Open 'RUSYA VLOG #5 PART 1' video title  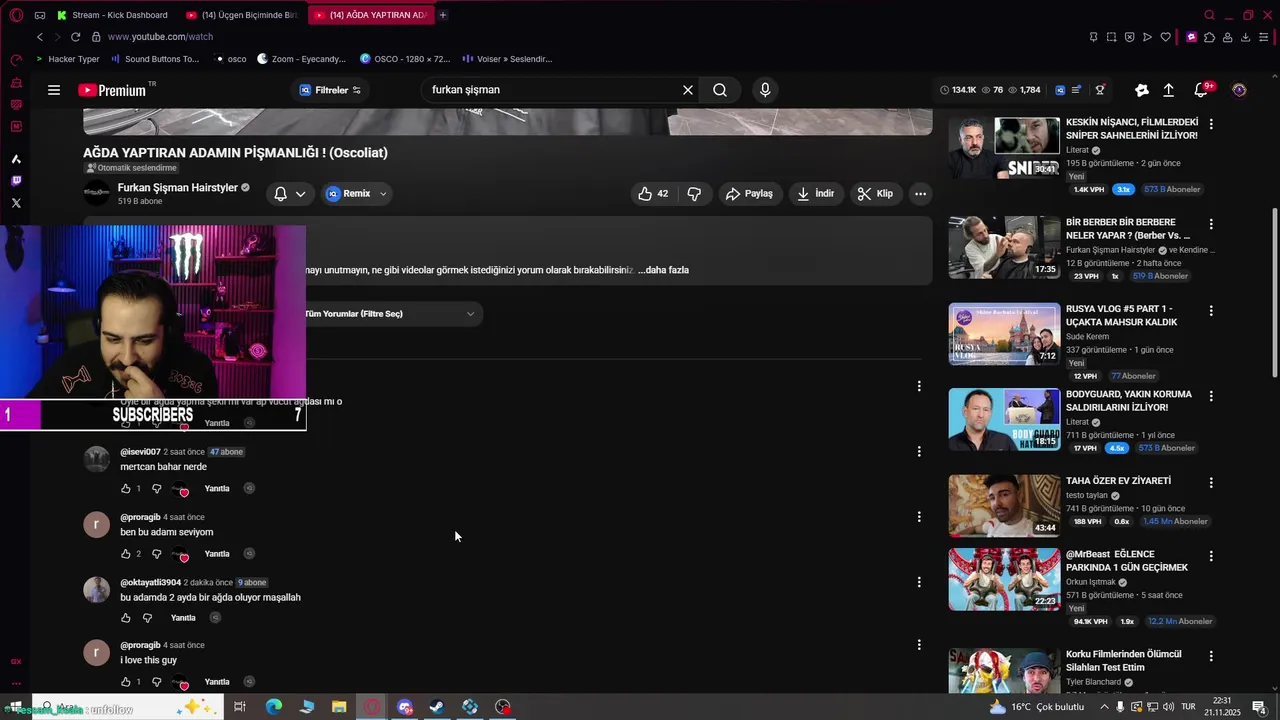(x=1121, y=316)
